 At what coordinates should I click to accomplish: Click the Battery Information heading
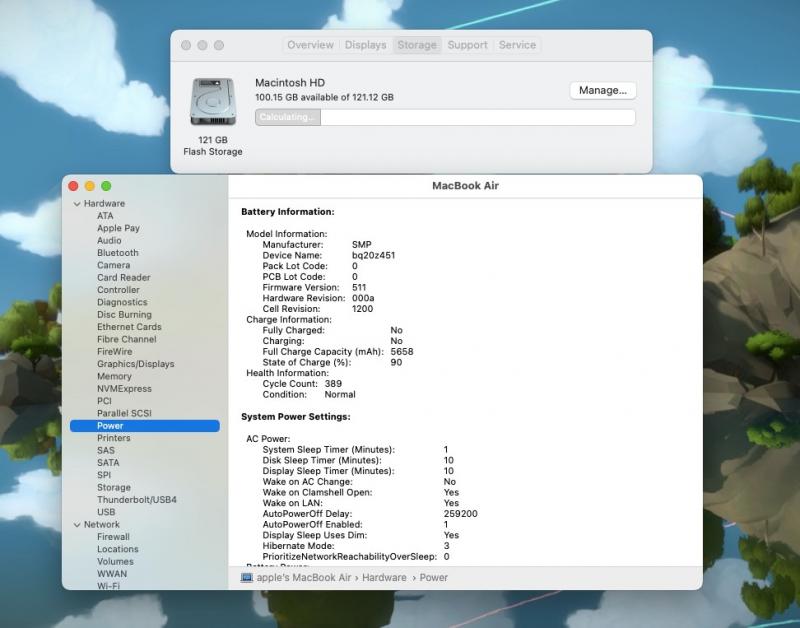point(288,212)
